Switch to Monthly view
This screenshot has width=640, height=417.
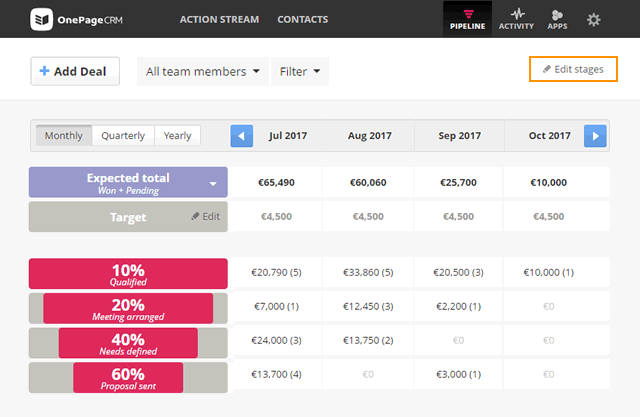pyautogui.click(x=64, y=135)
